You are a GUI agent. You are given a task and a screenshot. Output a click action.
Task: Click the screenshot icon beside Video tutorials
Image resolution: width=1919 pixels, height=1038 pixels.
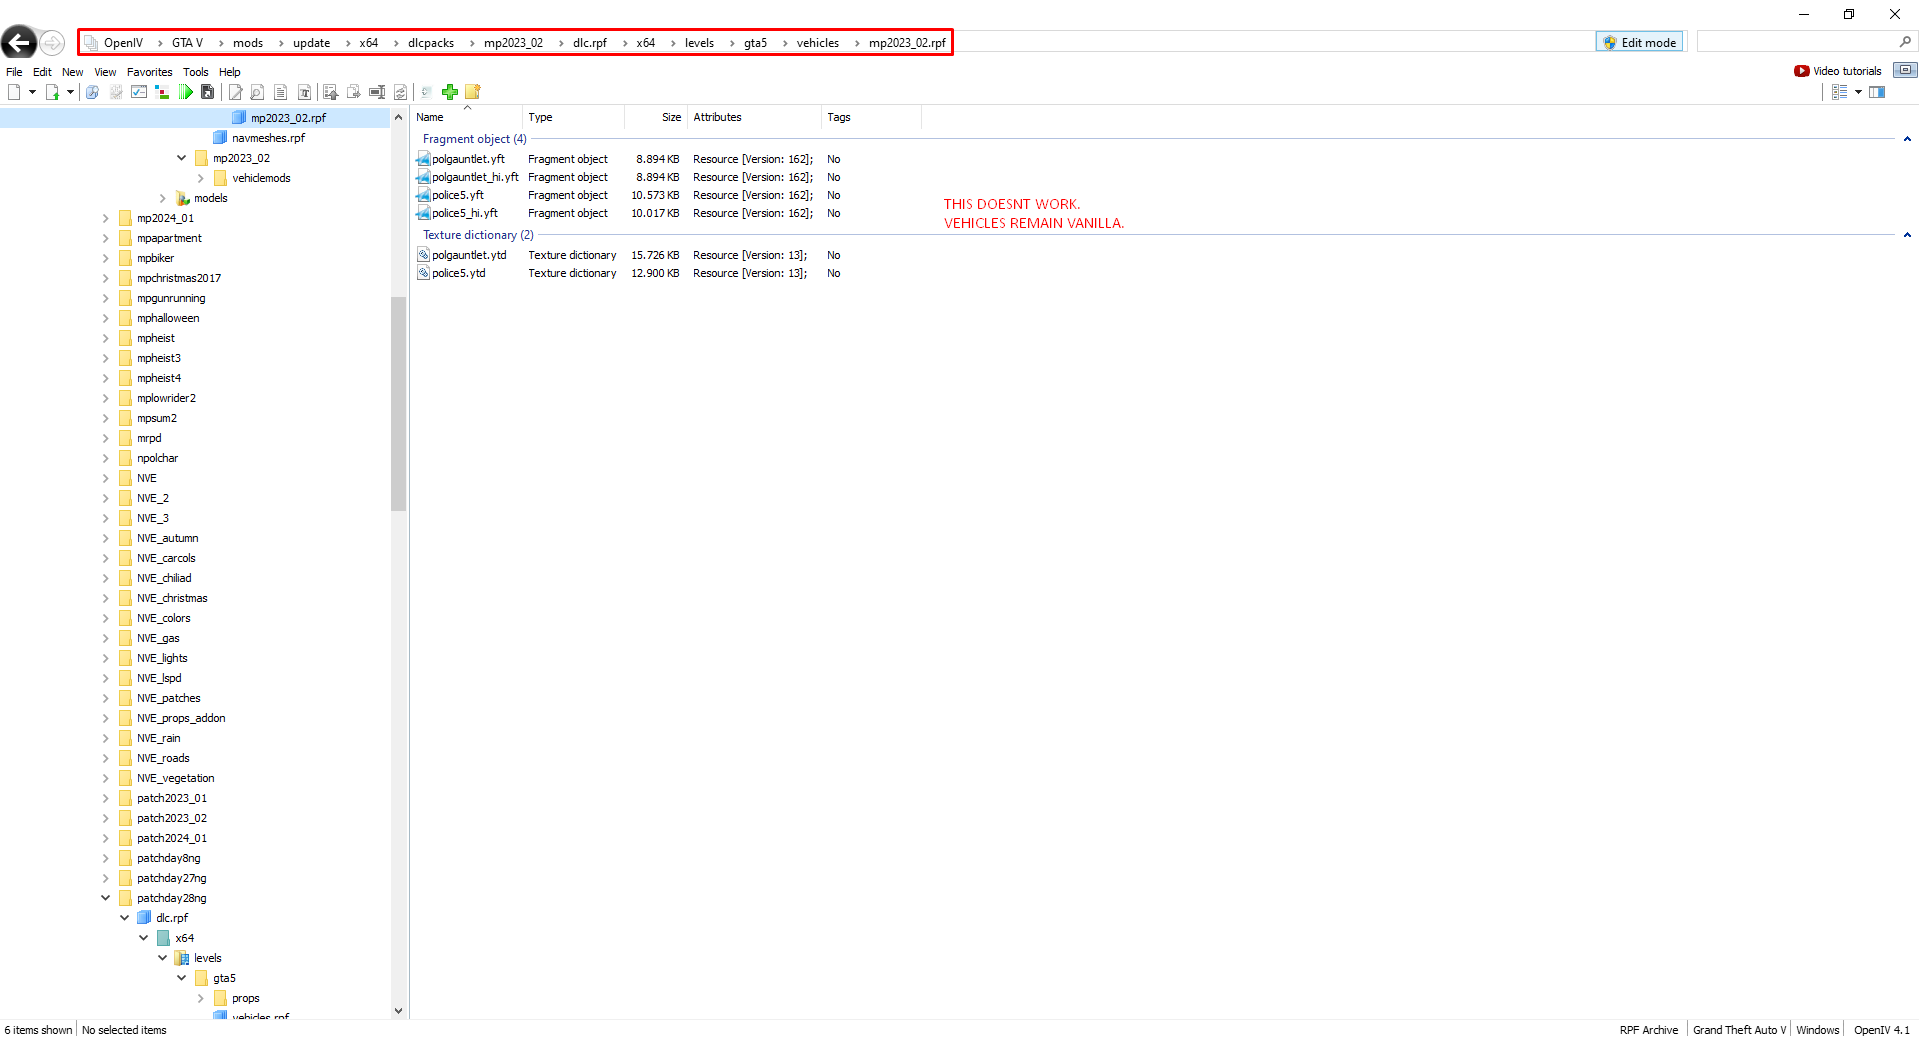click(1905, 70)
